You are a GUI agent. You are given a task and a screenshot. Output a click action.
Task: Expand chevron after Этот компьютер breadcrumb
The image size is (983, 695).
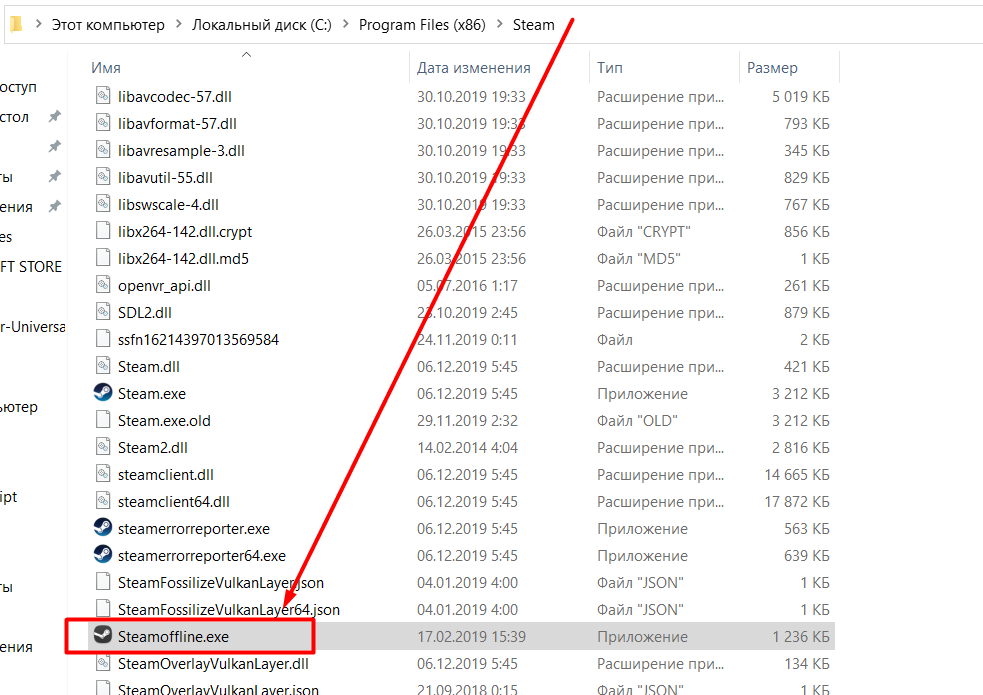coord(178,25)
